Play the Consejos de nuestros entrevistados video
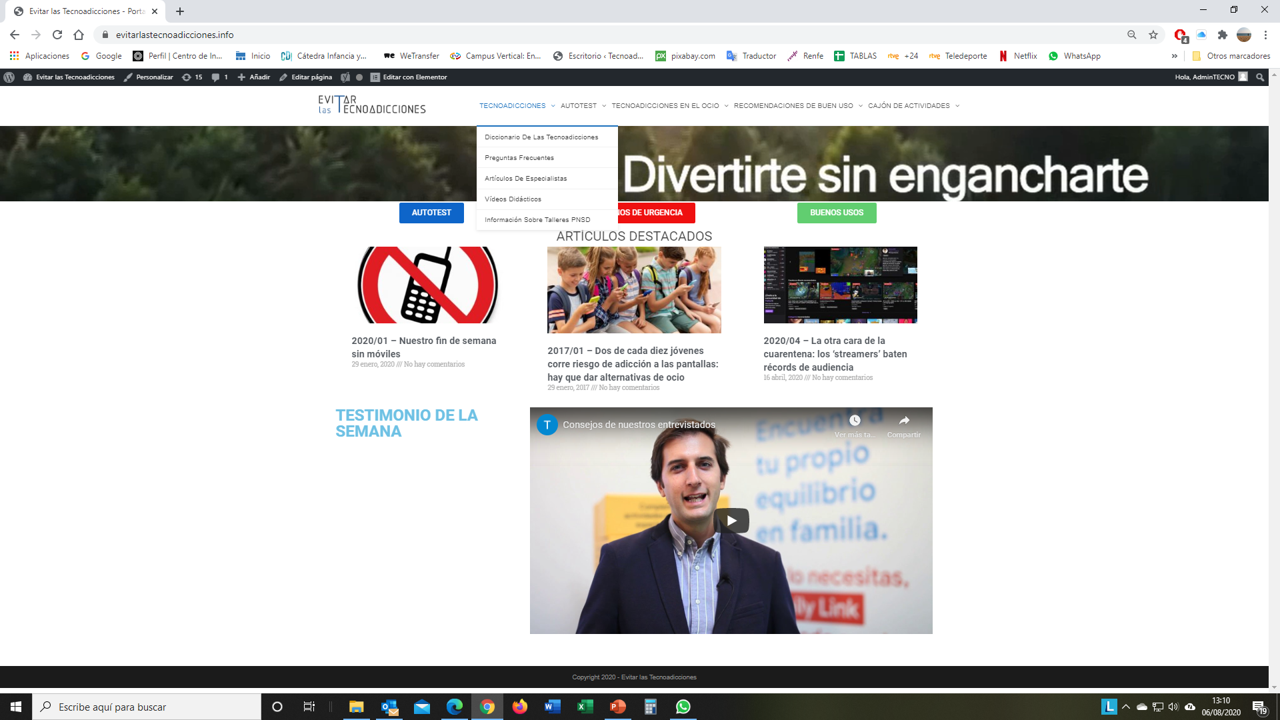The height and width of the screenshot is (720, 1280). coord(731,520)
